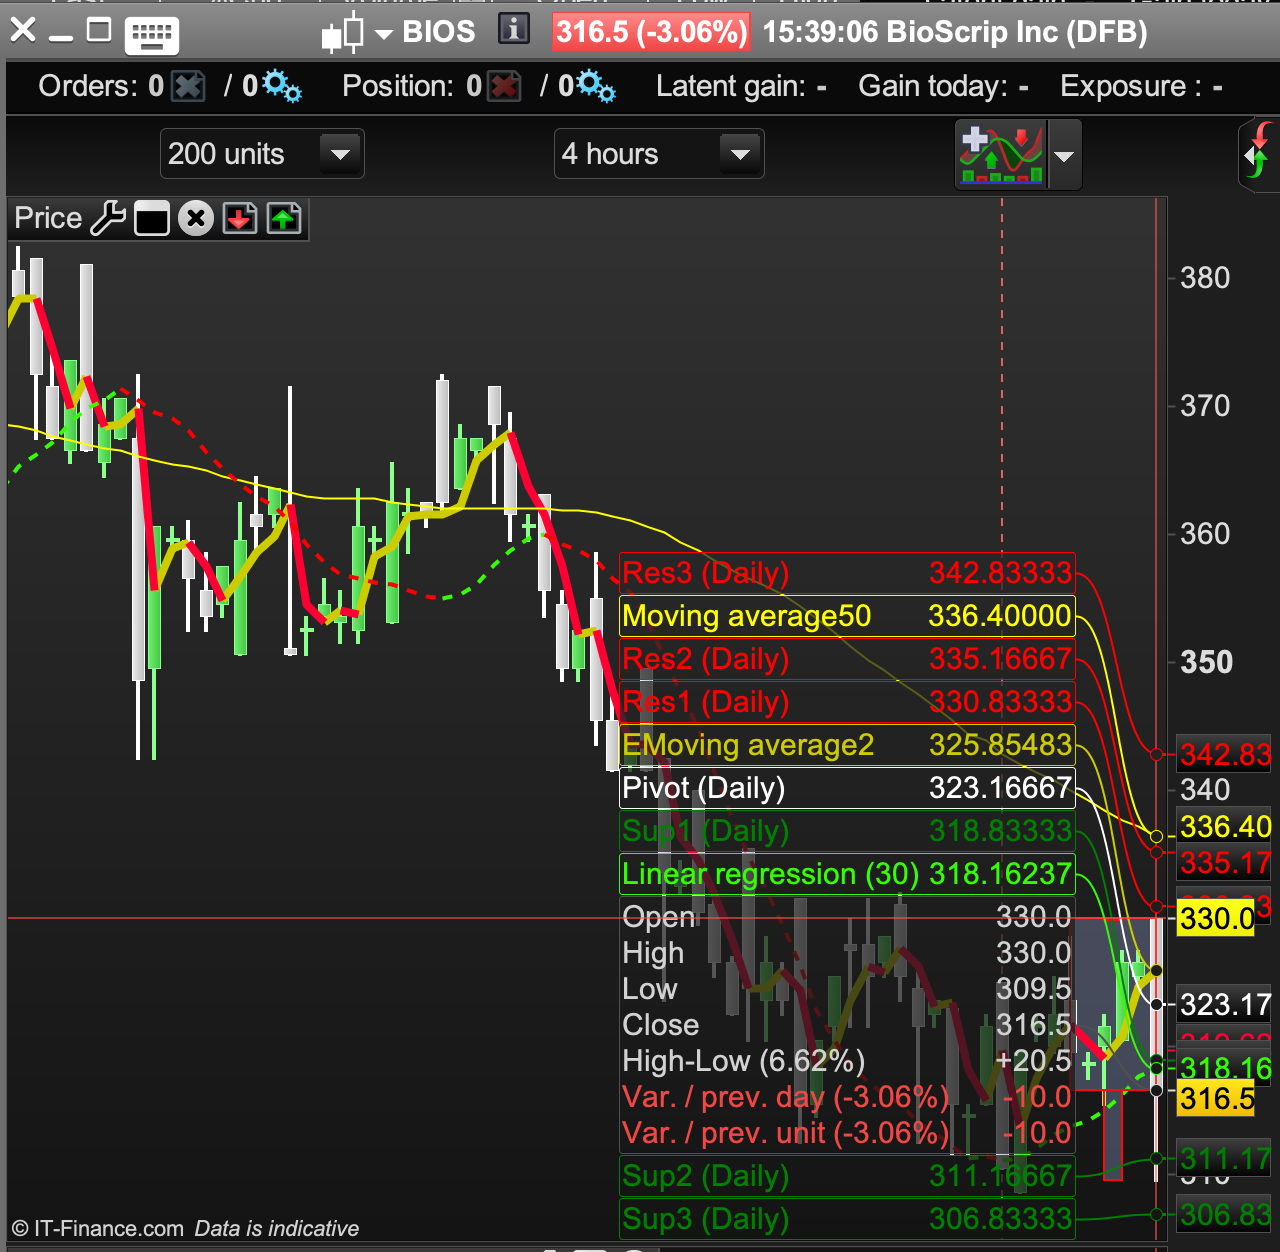The height and width of the screenshot is (1252, 1280).
Task: Move Price panel down with the red arrow
Action: pos(240,218)
